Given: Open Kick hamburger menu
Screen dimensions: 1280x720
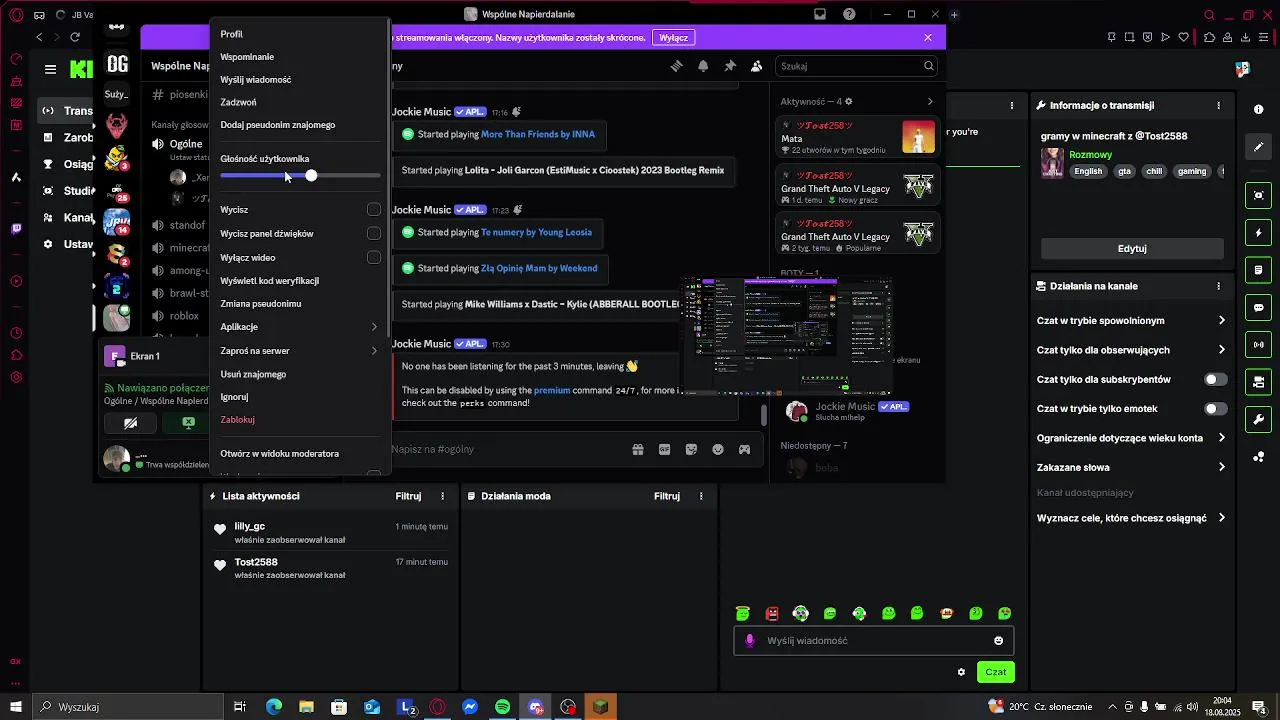Looking at the screenshot, I should [50, 69].
